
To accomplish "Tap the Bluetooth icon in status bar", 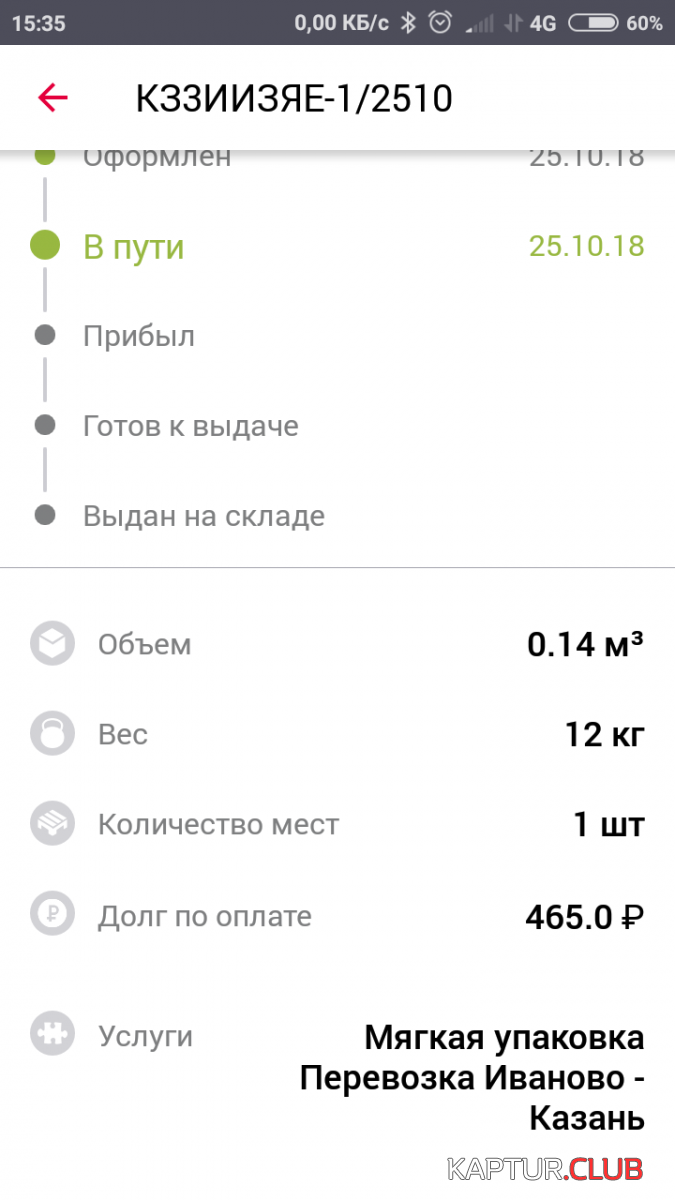I will (x=408, y=23).
